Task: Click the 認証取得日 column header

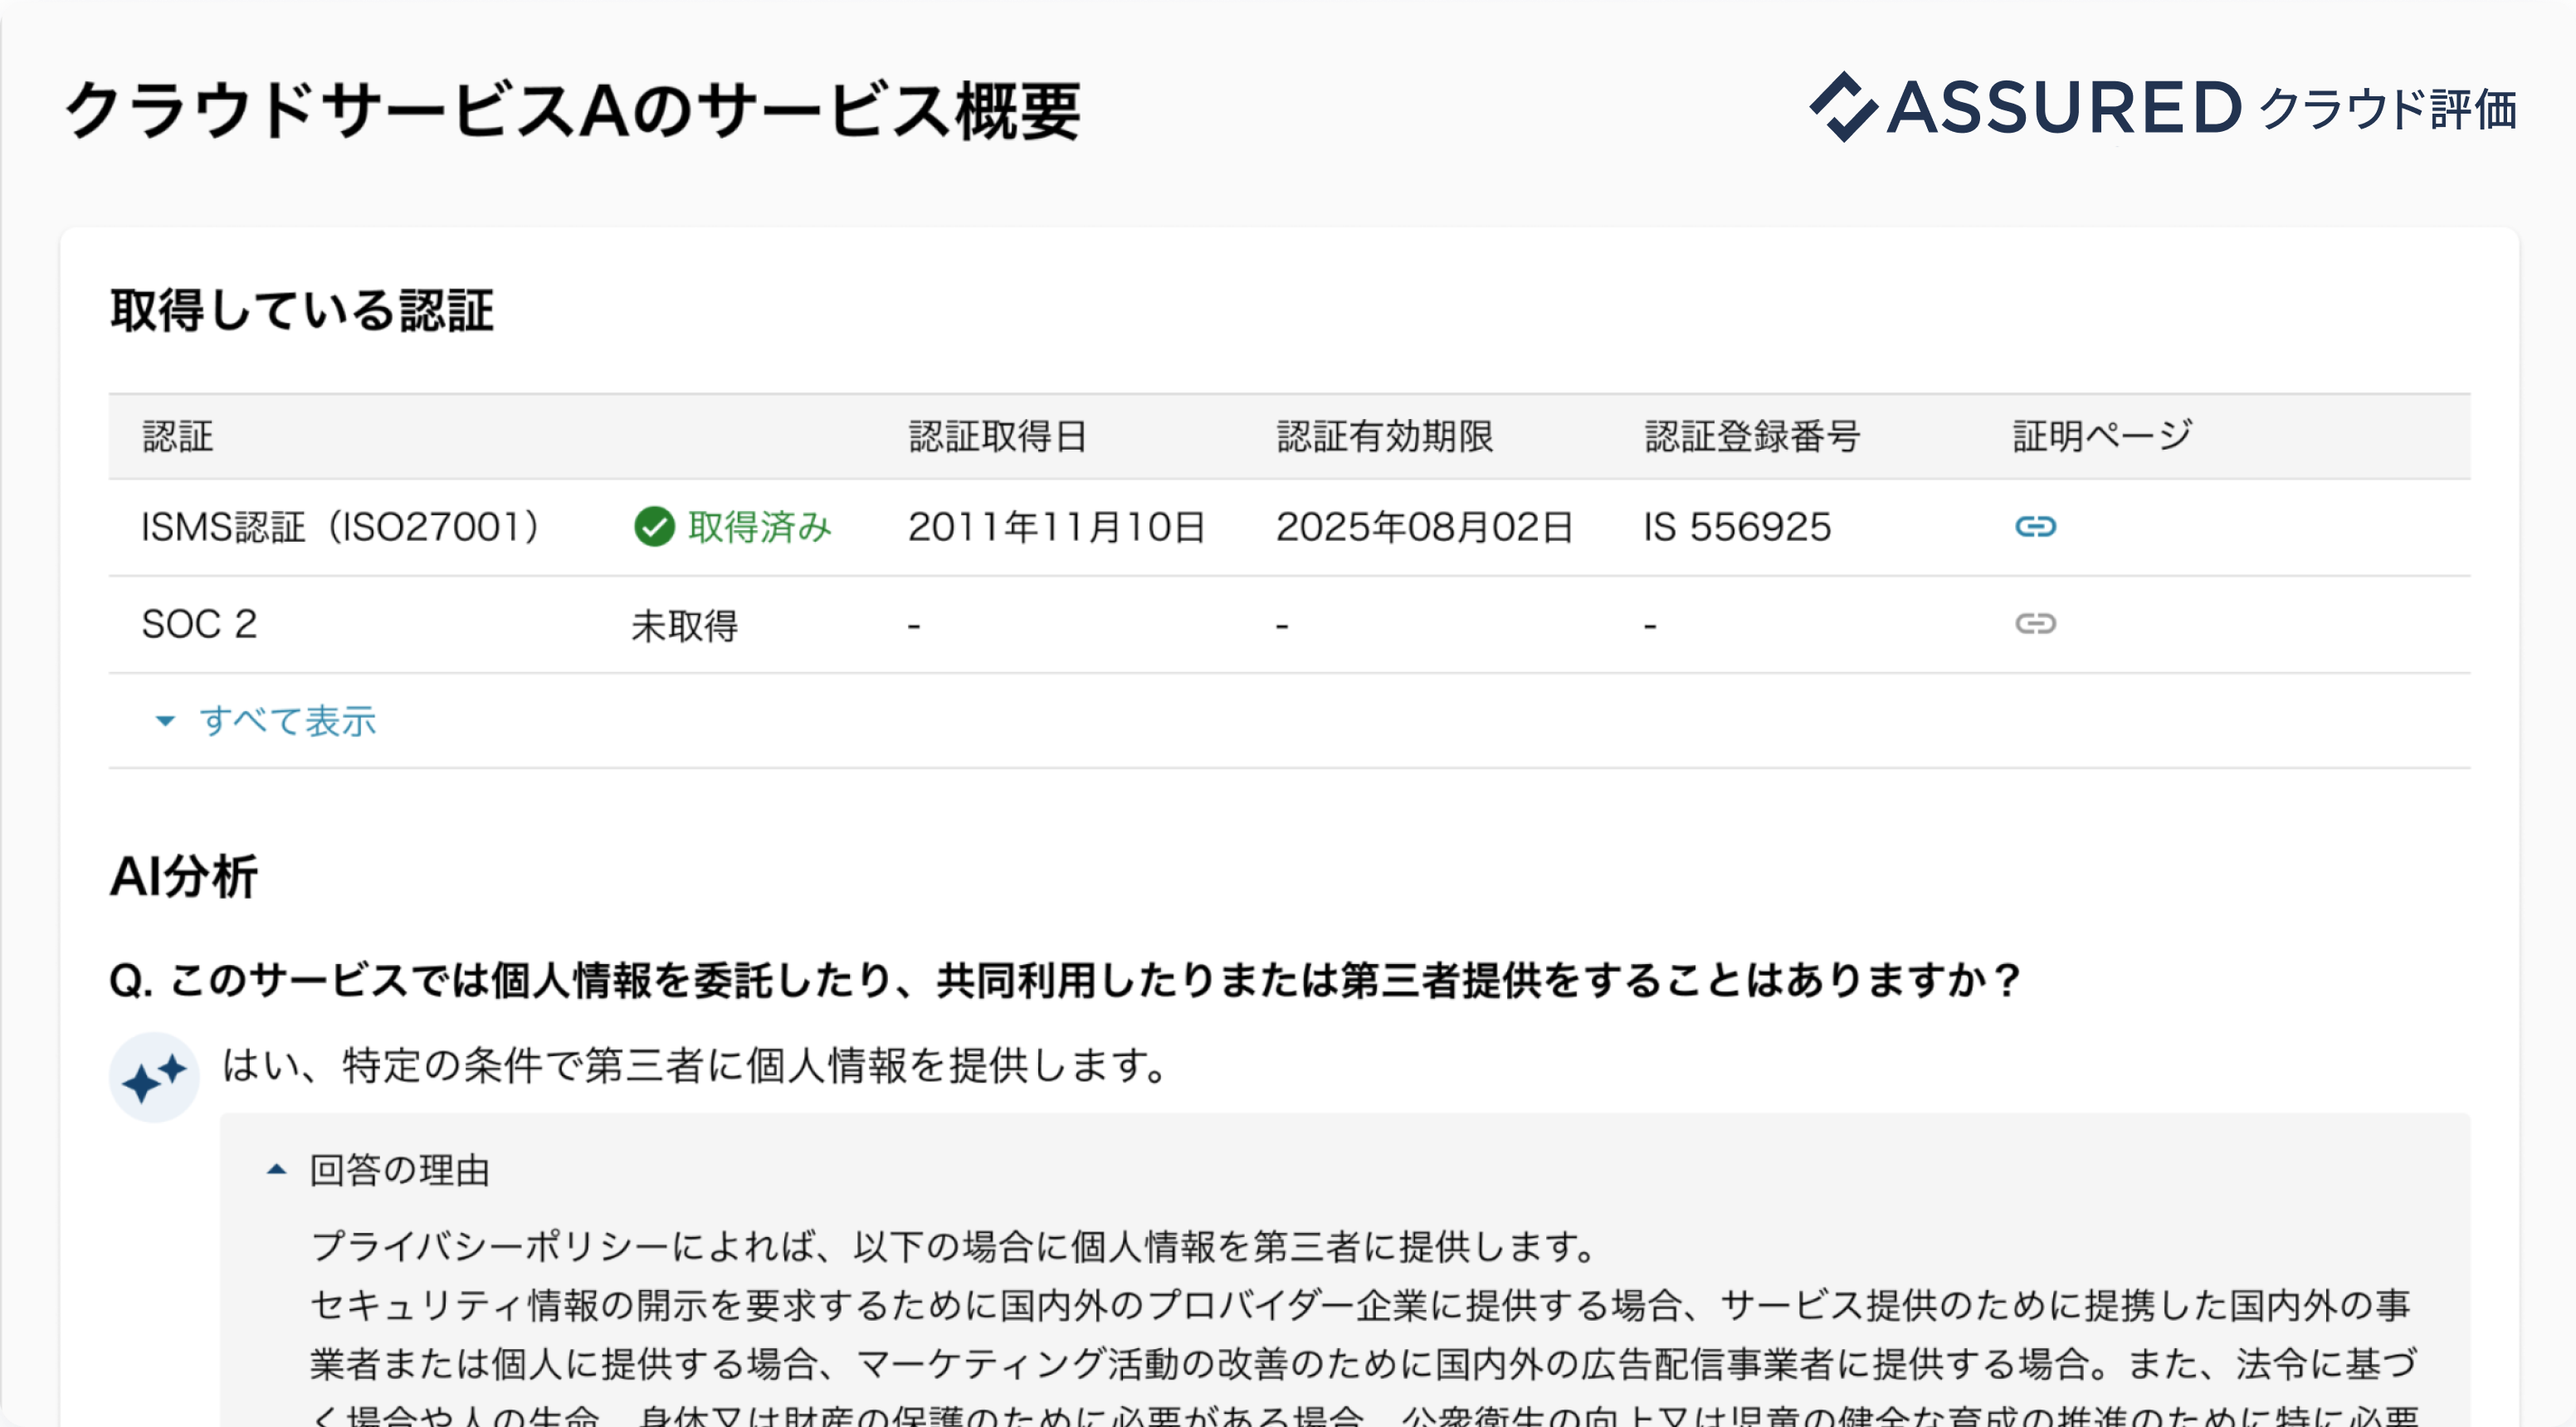Action: click(x=997, y=437)
